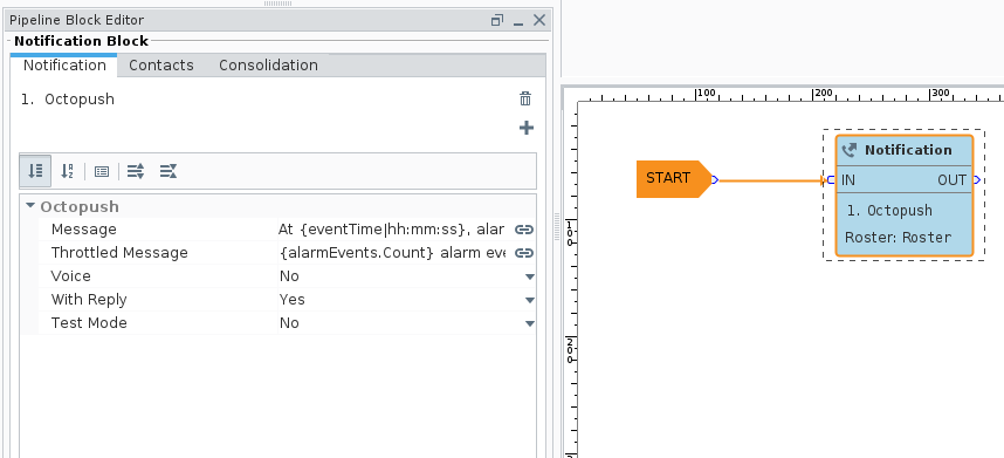Undock the Pipeline Block Editor panel
The image size is (1004, 458).
pos(497,20)
